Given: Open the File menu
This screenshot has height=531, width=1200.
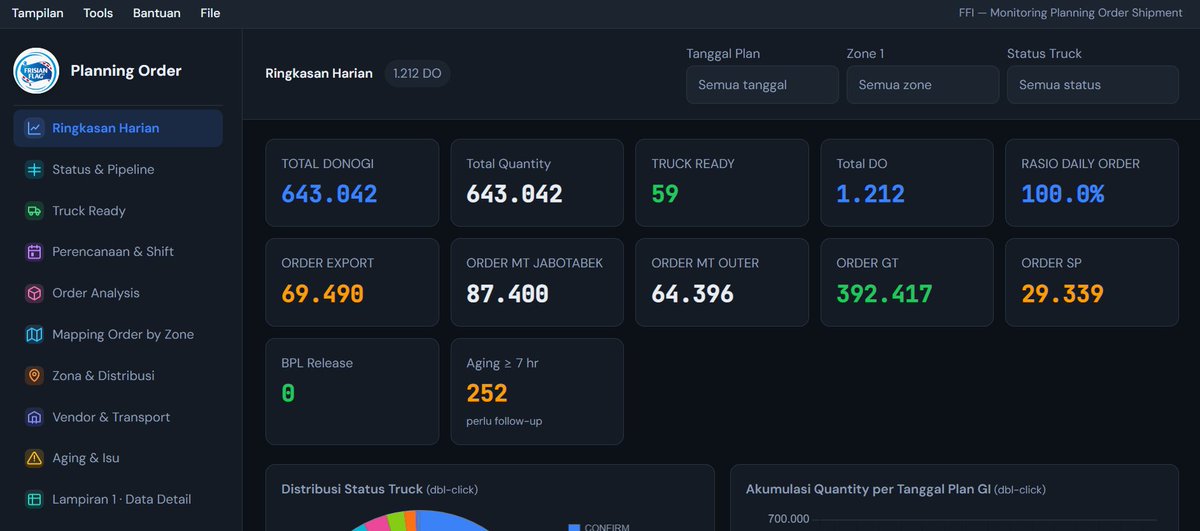Looking at the screenshot, I should [210, 13].
